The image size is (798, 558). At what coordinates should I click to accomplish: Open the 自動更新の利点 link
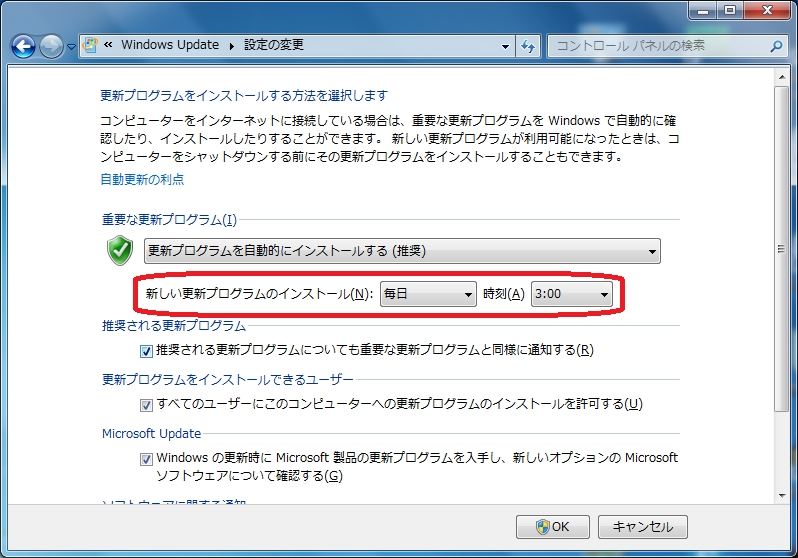pos(142,179)
